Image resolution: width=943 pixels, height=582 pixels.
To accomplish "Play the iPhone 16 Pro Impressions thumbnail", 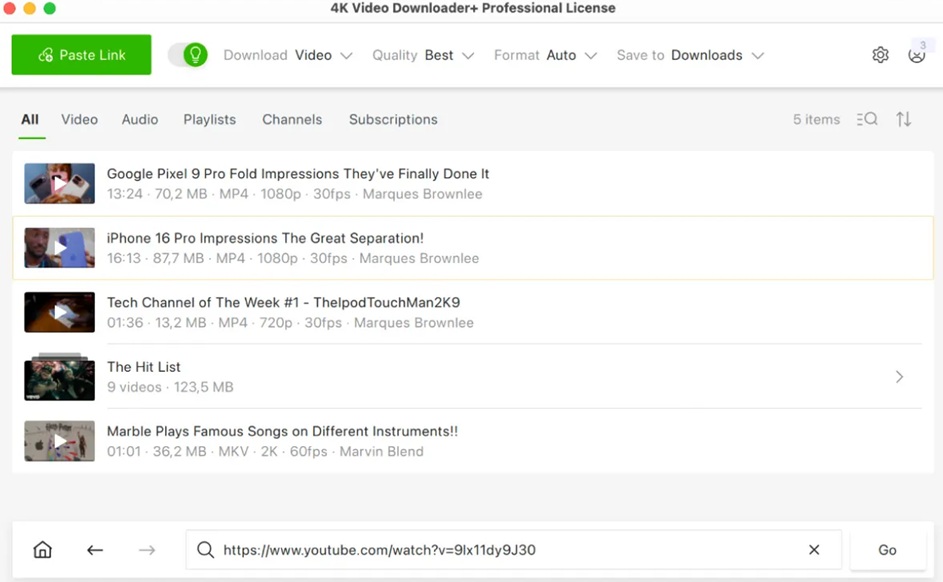I will pos(60,248).
